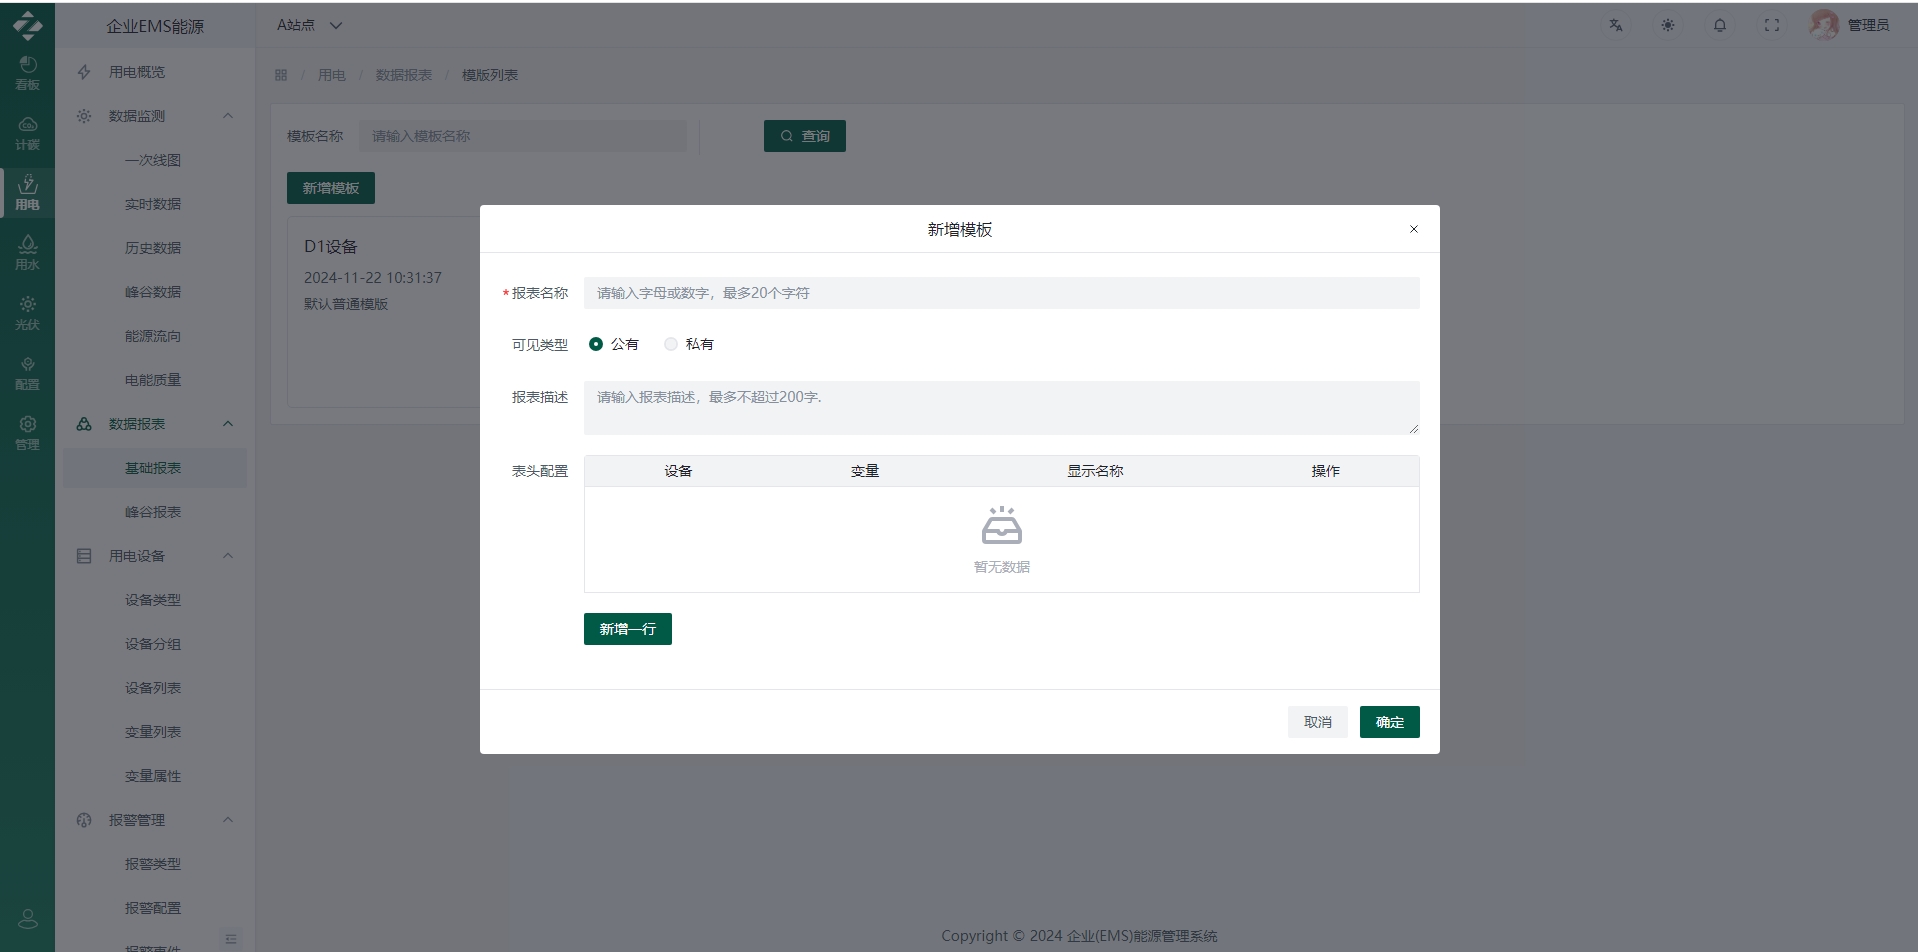Collapse the 用电设备 section
Image resolution: width=1918 pixels, height=952 pixels.
[227, 555]
